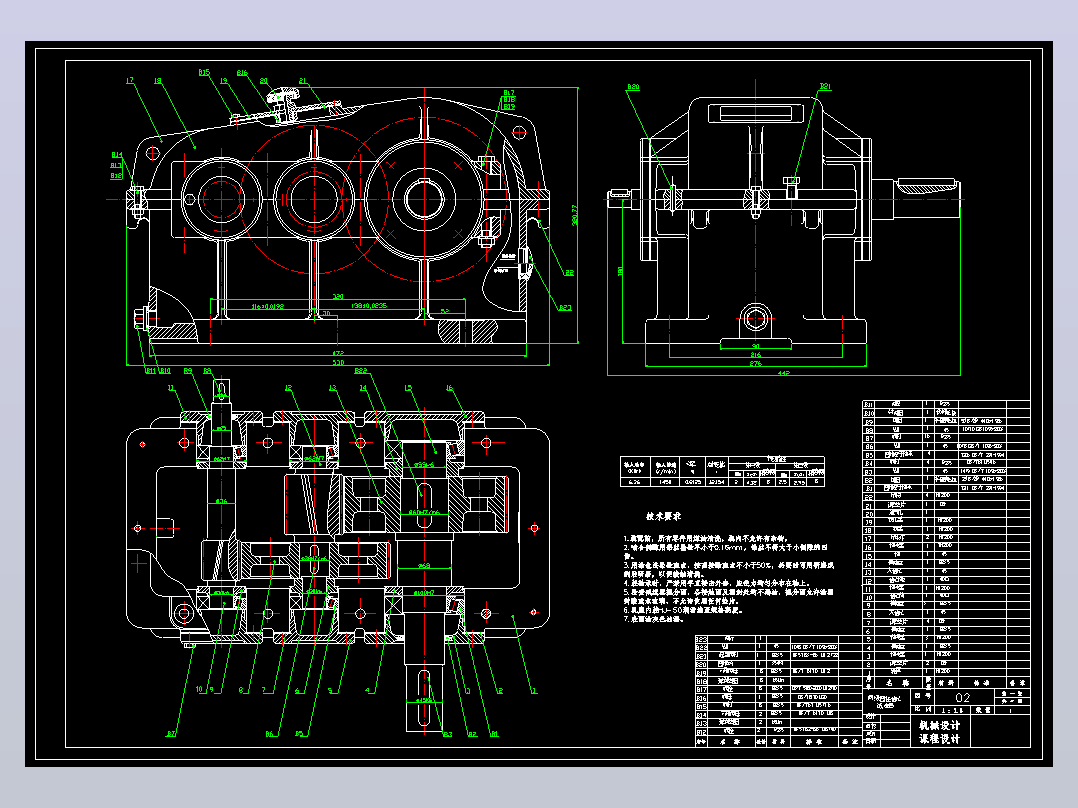
Task: Select callout 11 above the plan view
Action: pos(171,388)
